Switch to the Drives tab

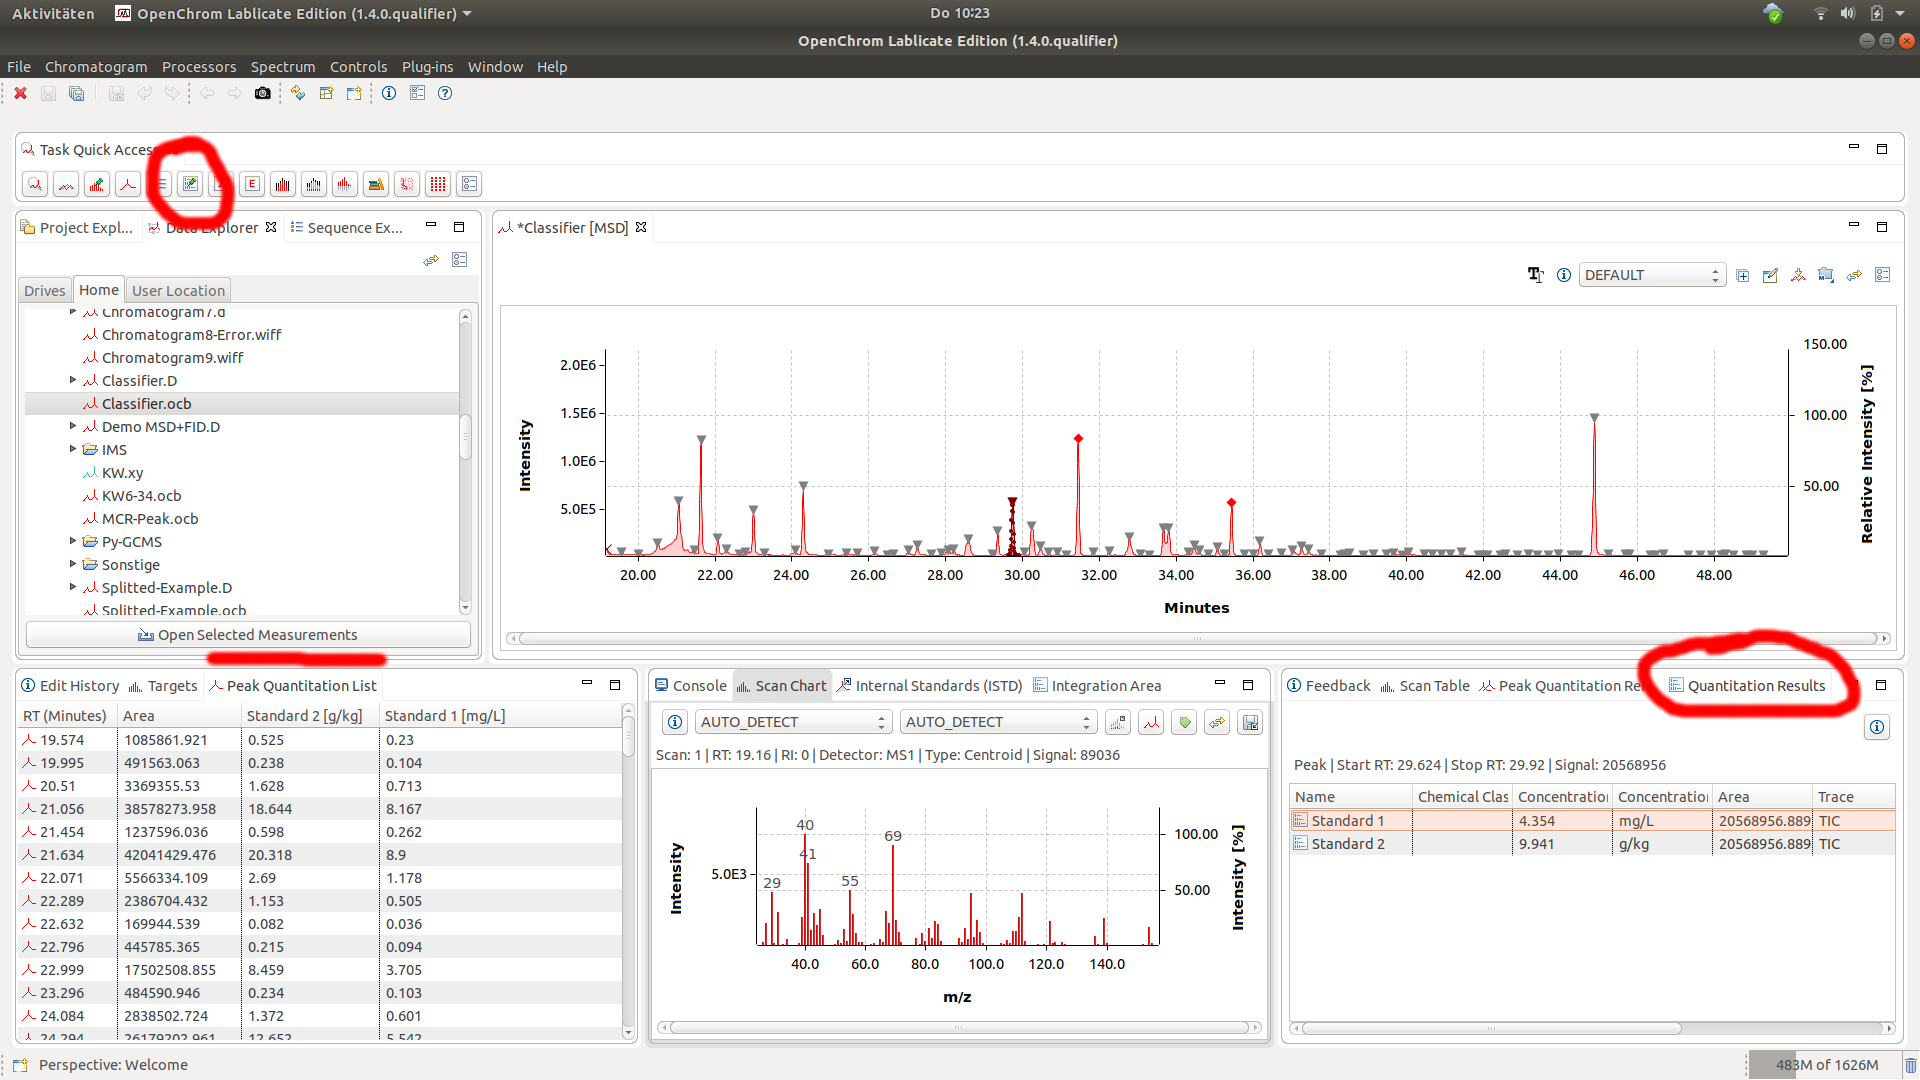[45, 291]
